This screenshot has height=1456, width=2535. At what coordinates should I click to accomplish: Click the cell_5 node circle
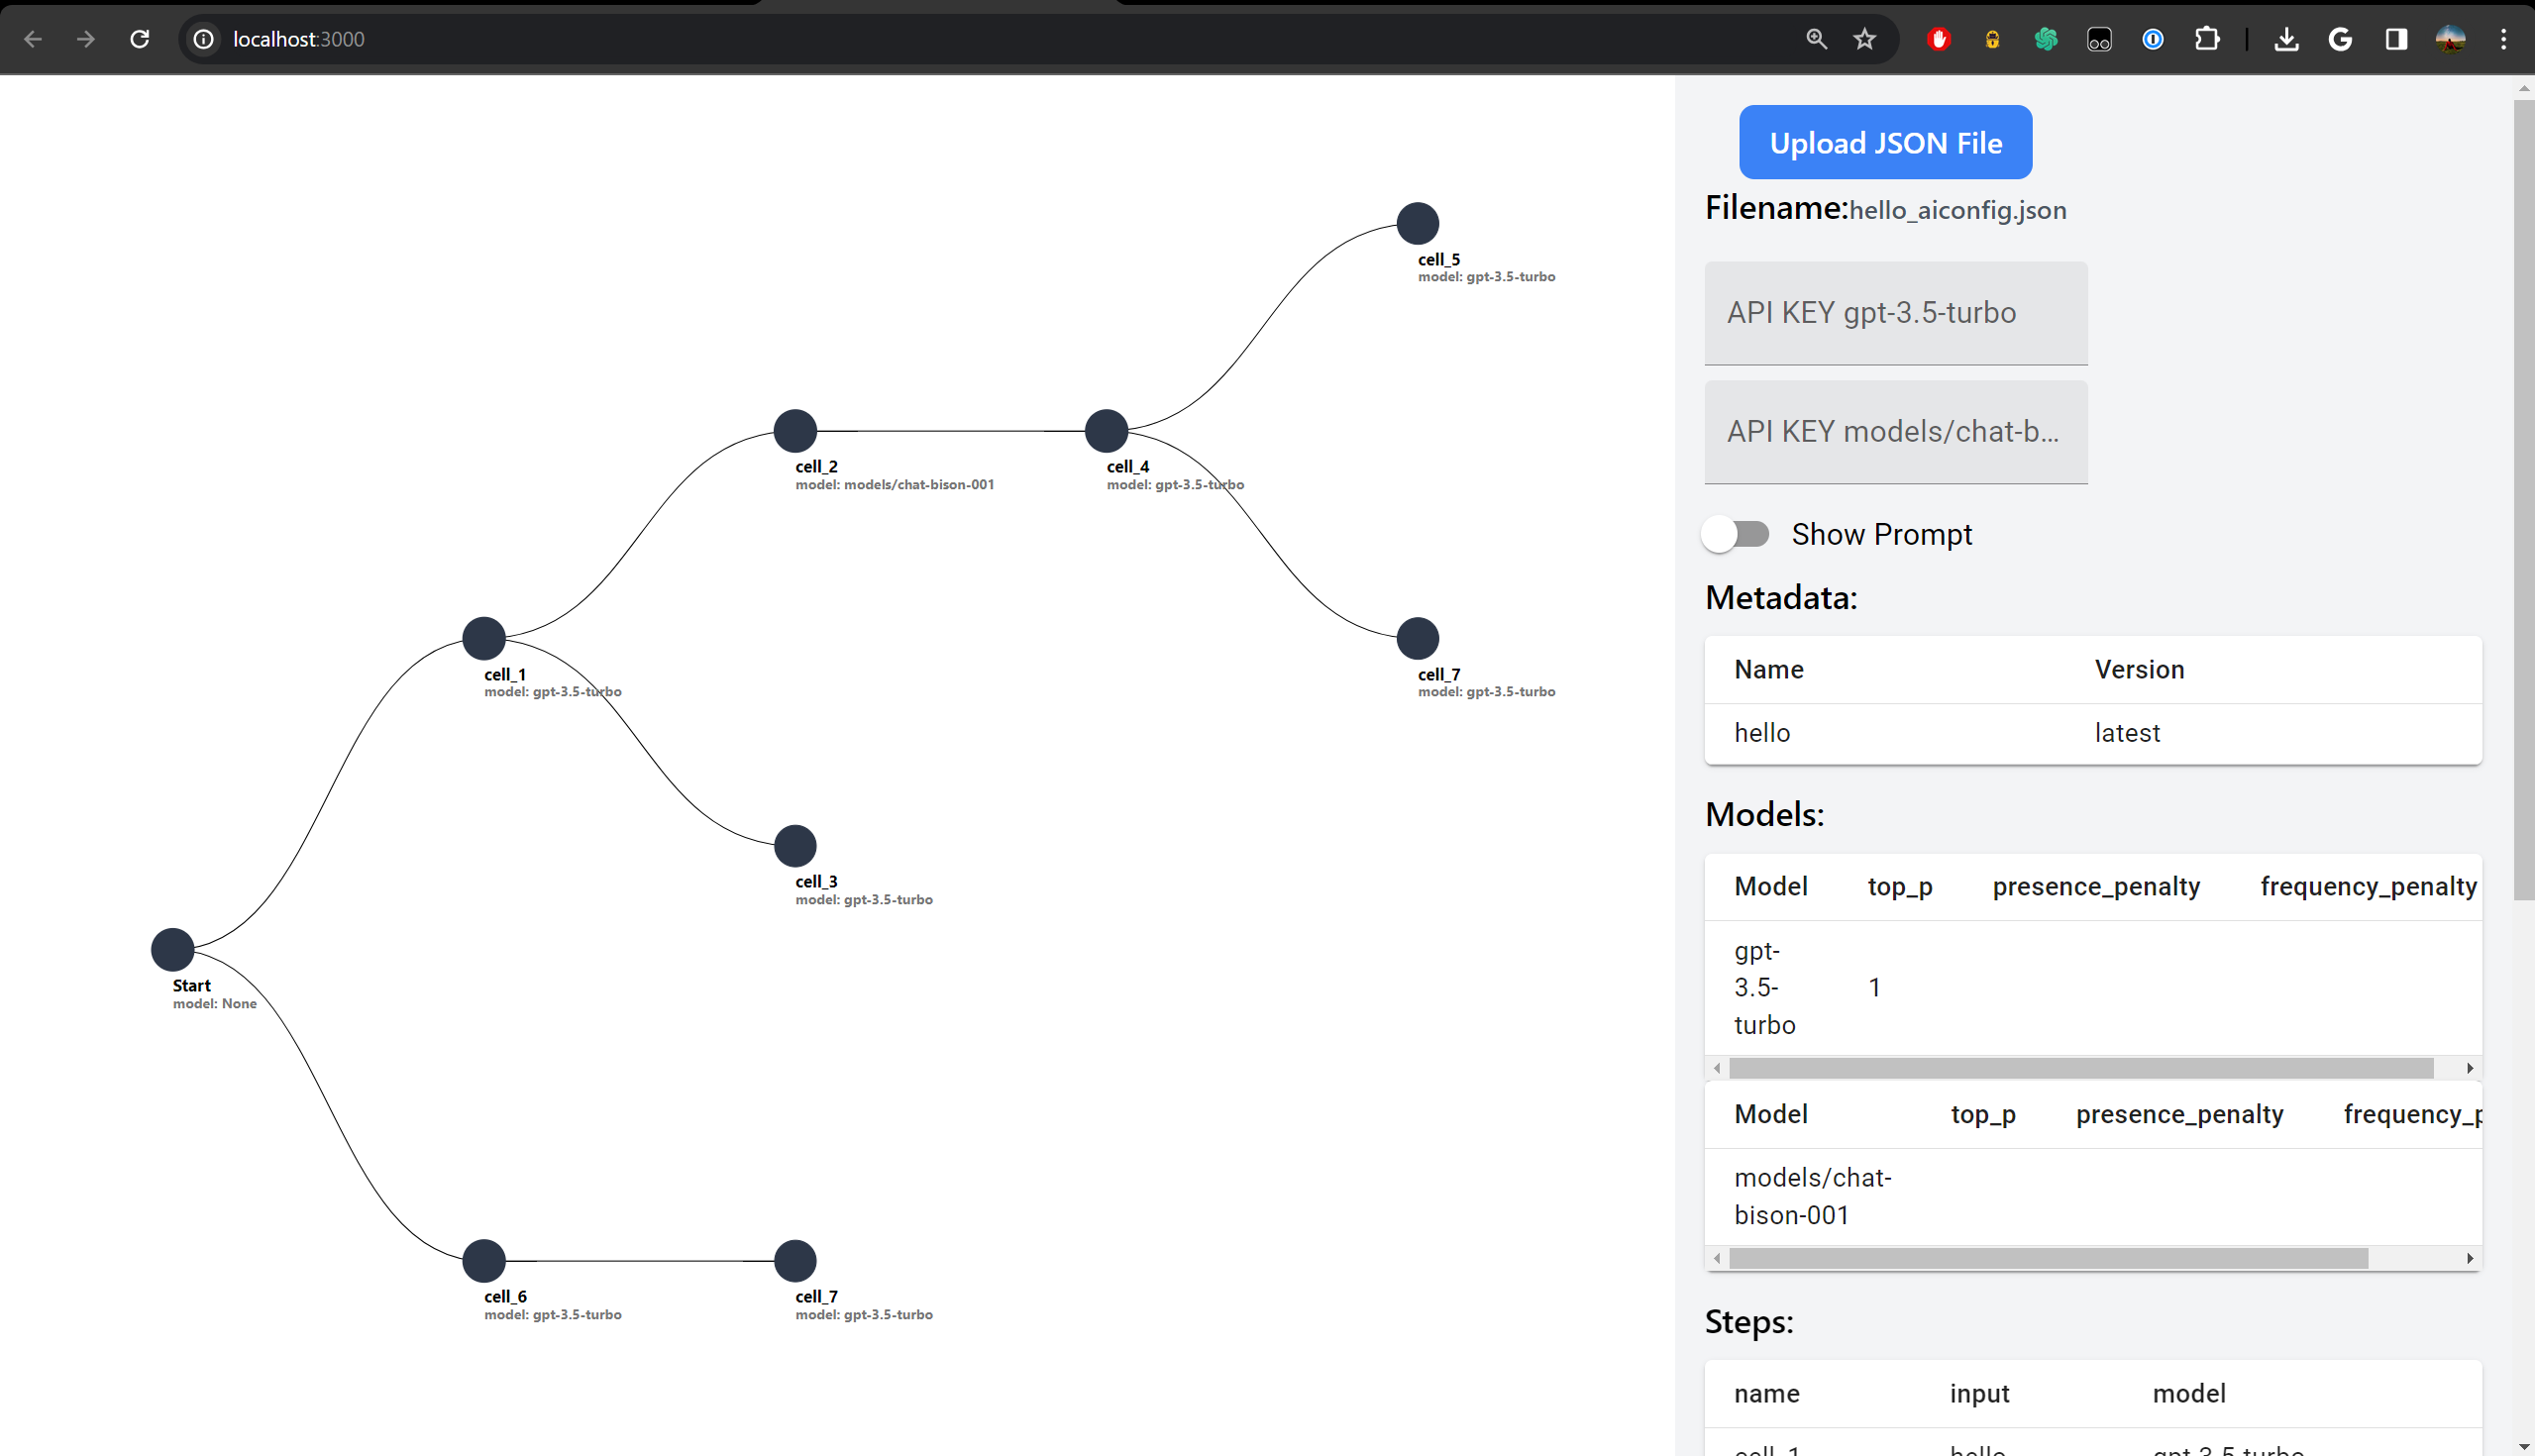pyautogui.click(x=1417, y=223)
